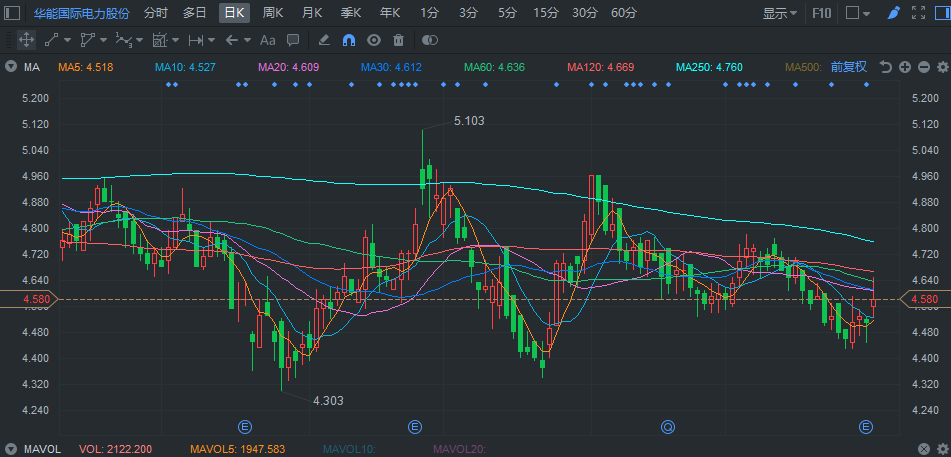The height and width of the screenshot is (457, 951).
Task: Open the window layout square dropdown
Action: point(858,13)
